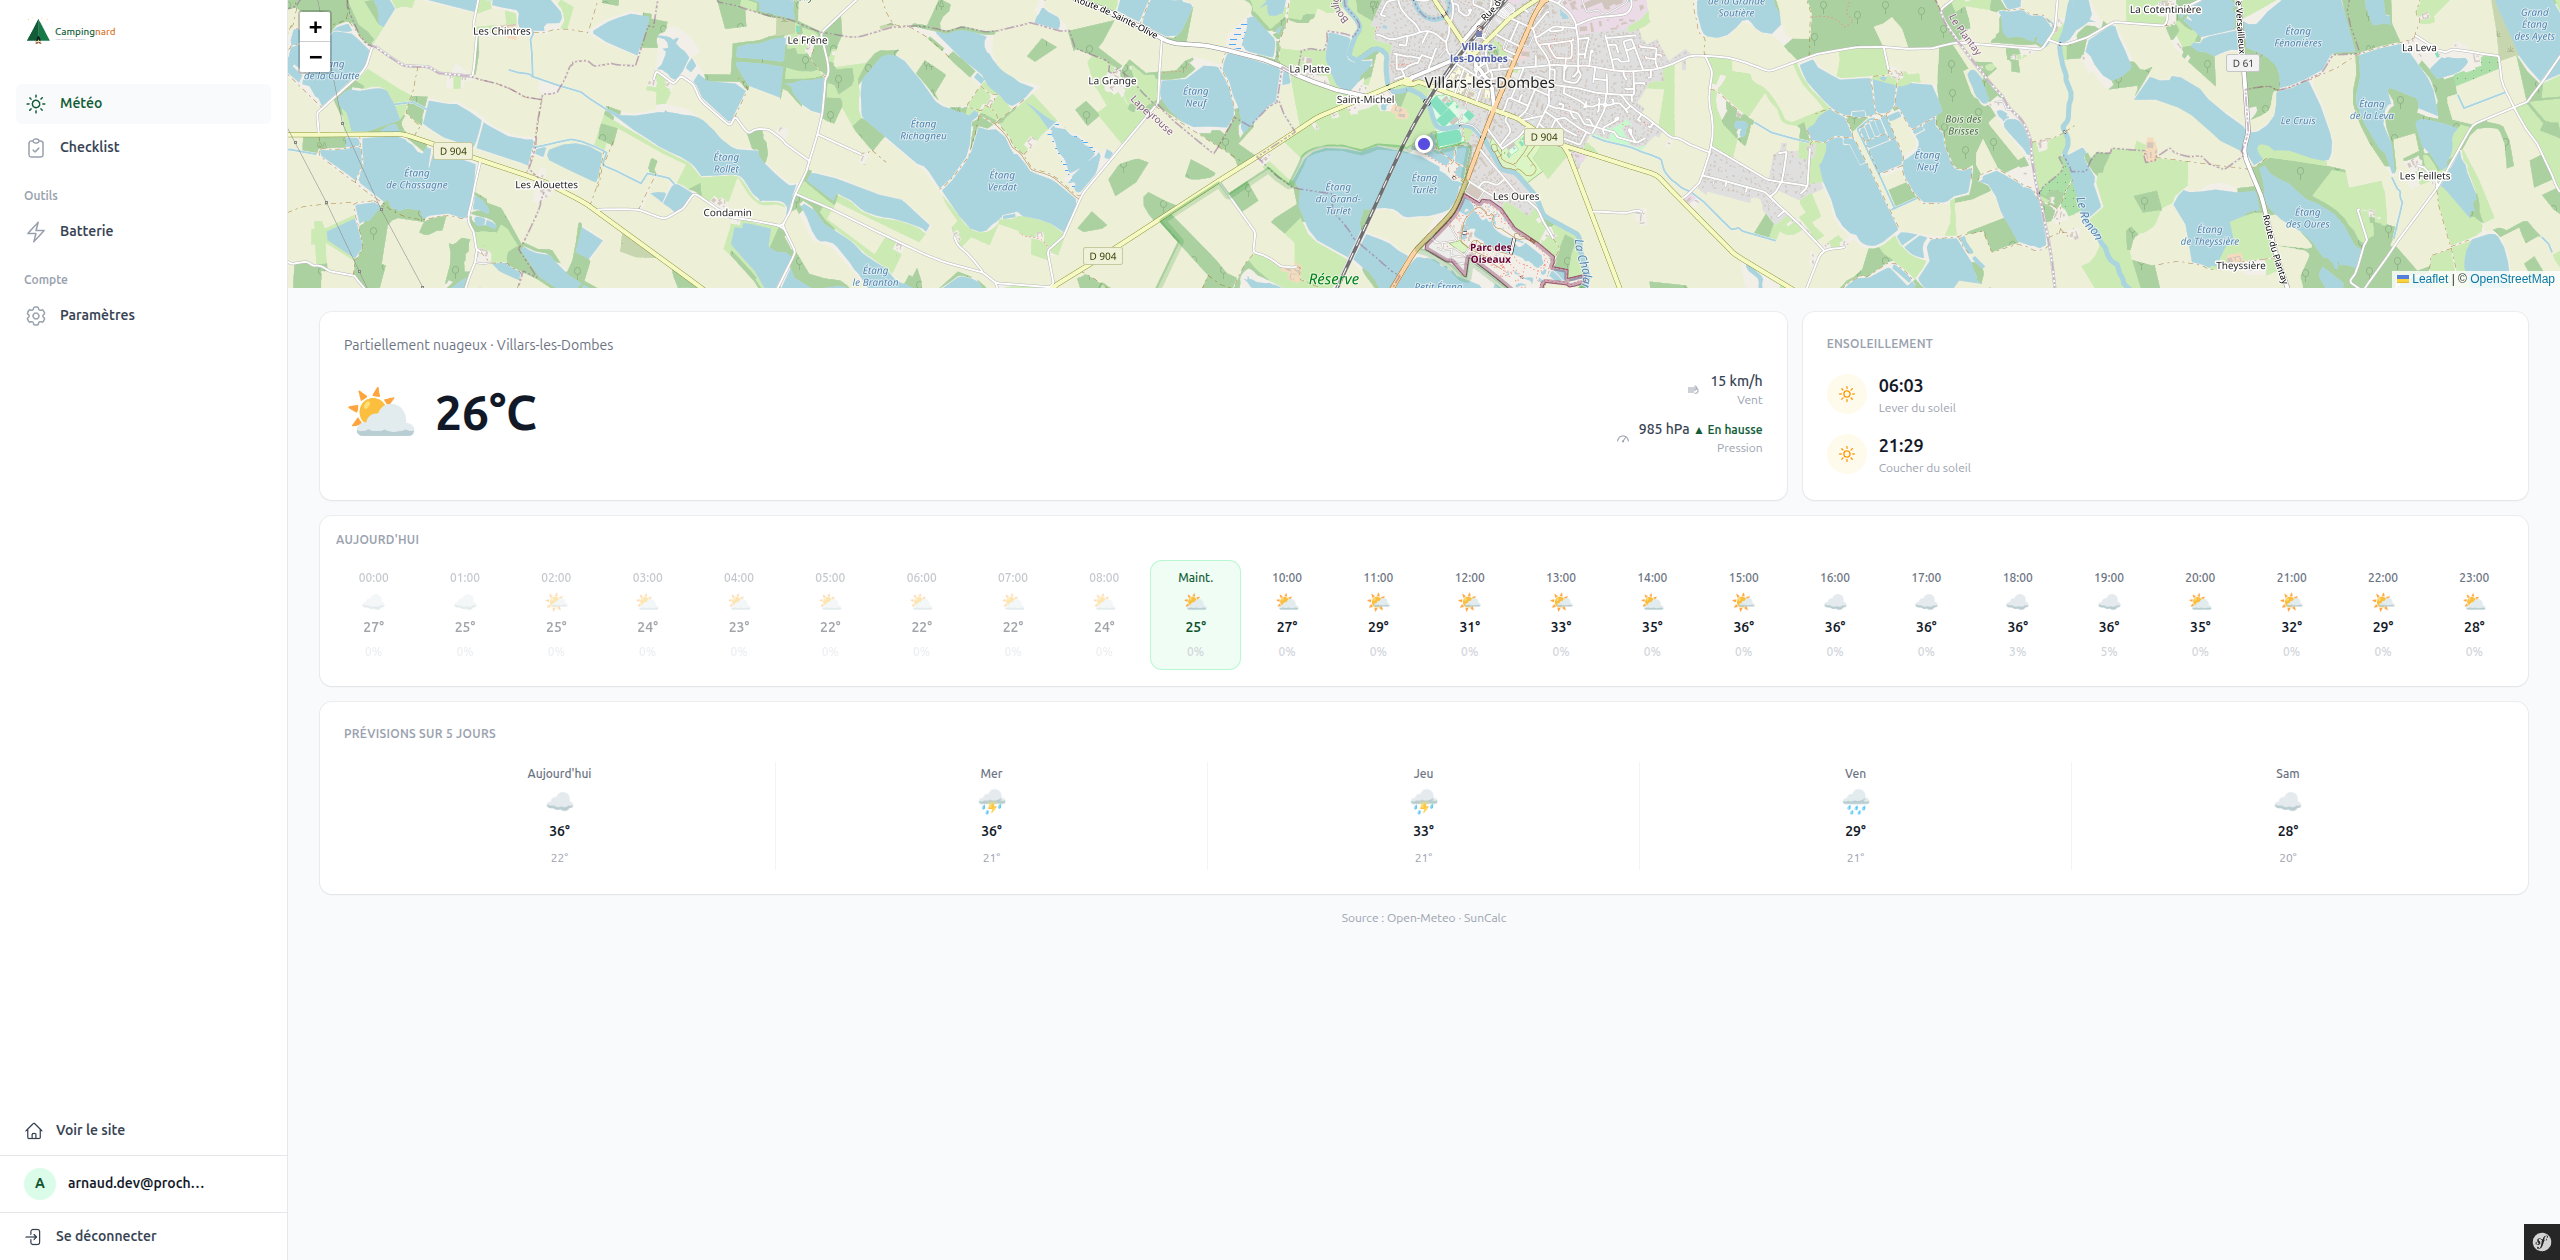Click the 16:00 cloudy weather icon
The width and height of the screenshot is (2560, 1260).
coord(1835,602)
